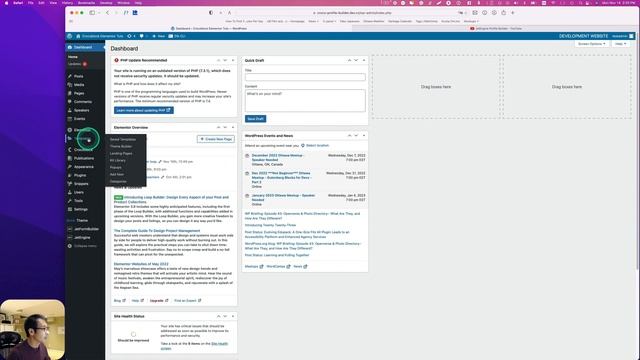Screen dimensions: 640x360
Task: Select Categories in the flyout submenu
Action: pos(118,181)
